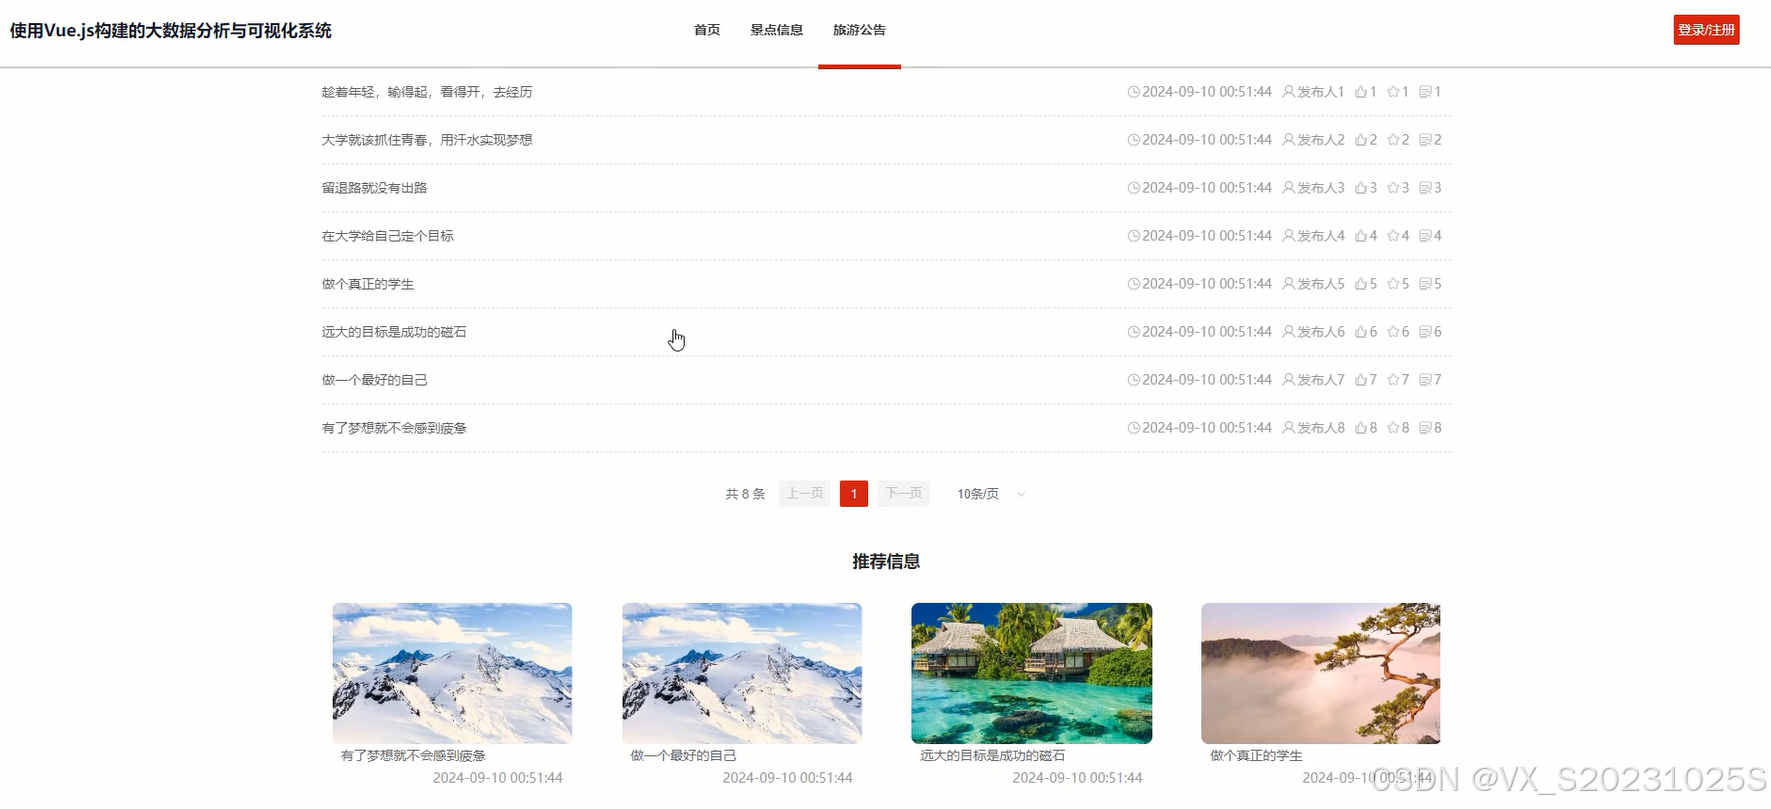Click comment icon on 发布人7 row
This screenshot has height=809, width=1771.
coord(1425,380)
